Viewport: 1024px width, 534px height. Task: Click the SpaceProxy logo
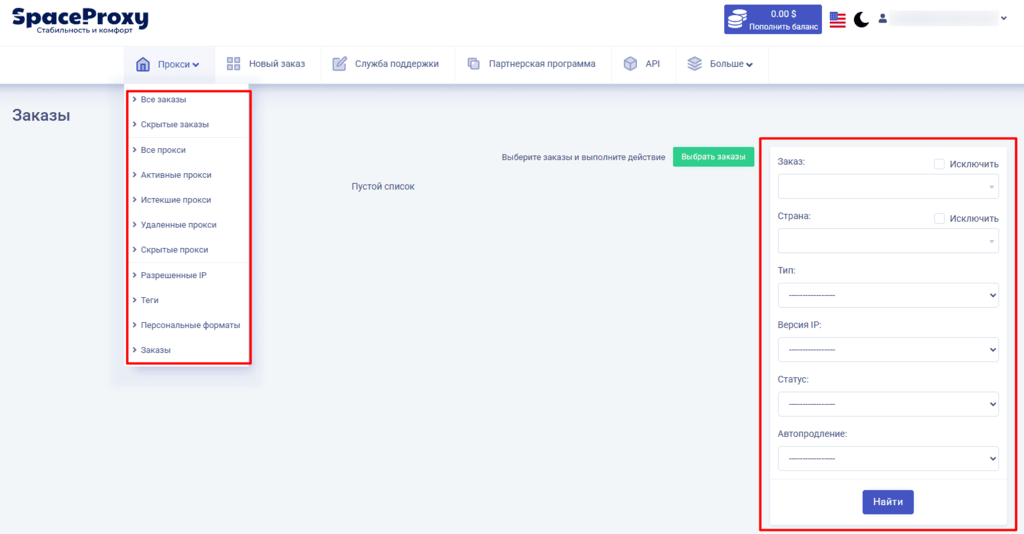(x=80, y=20)
